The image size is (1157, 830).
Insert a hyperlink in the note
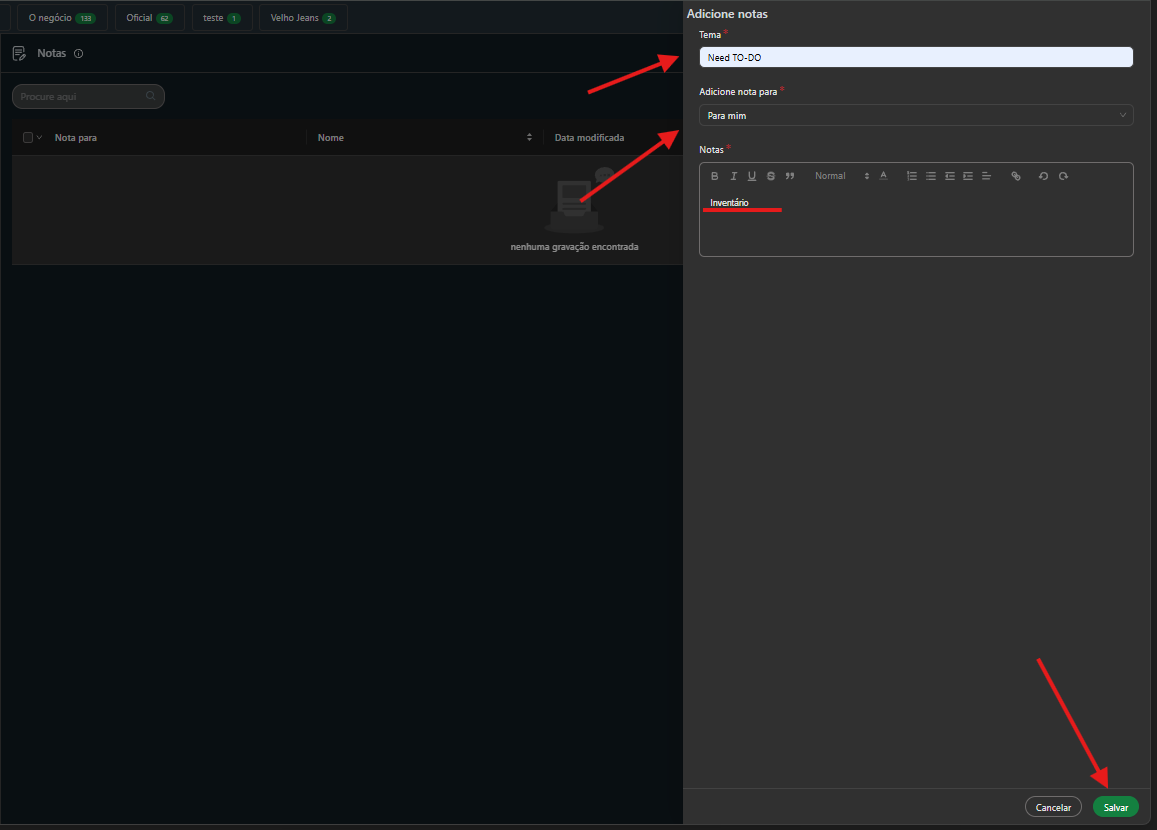coord(1016,176)
